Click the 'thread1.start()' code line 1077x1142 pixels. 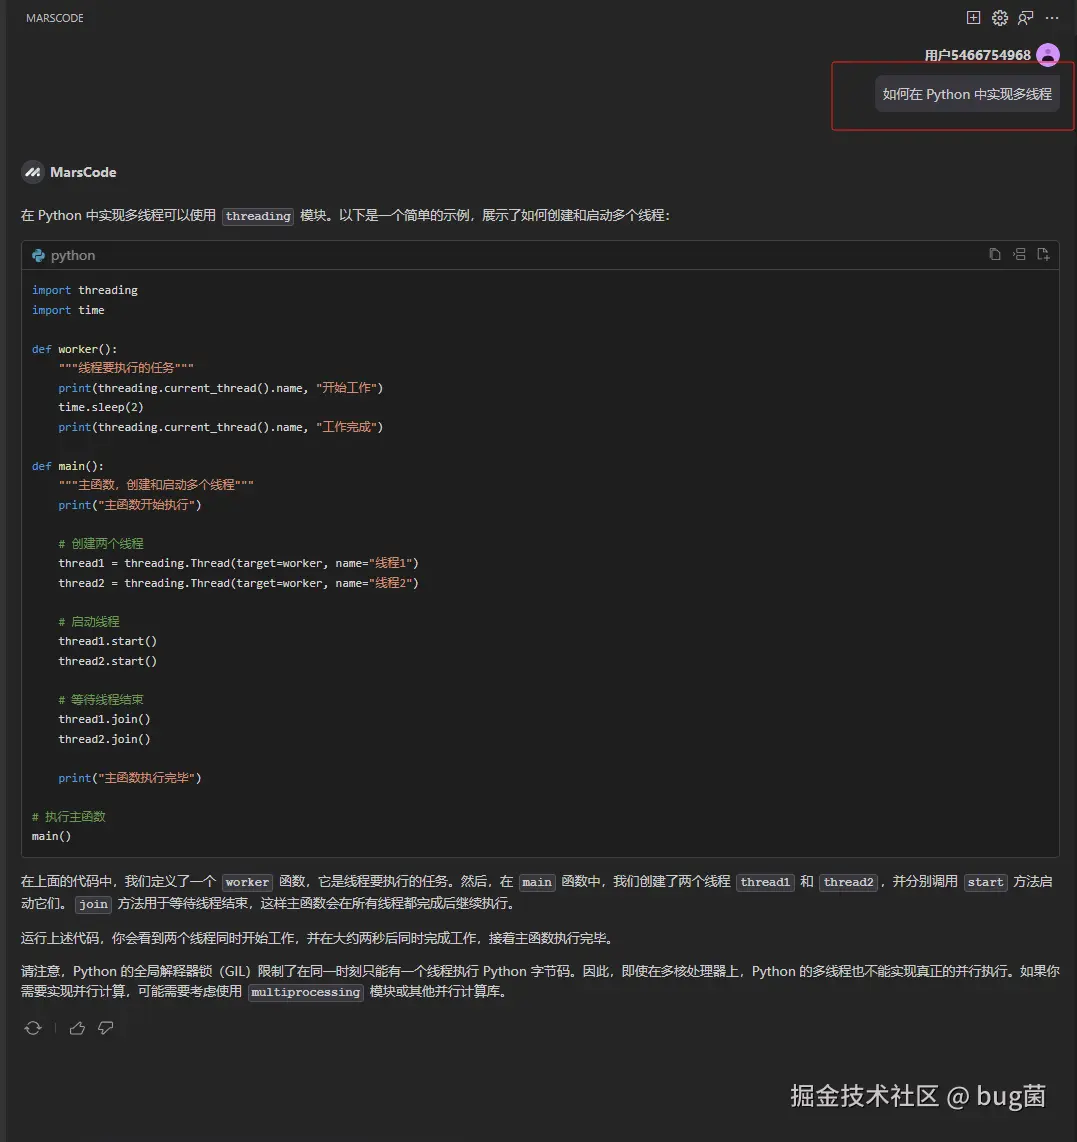(108, 641)
